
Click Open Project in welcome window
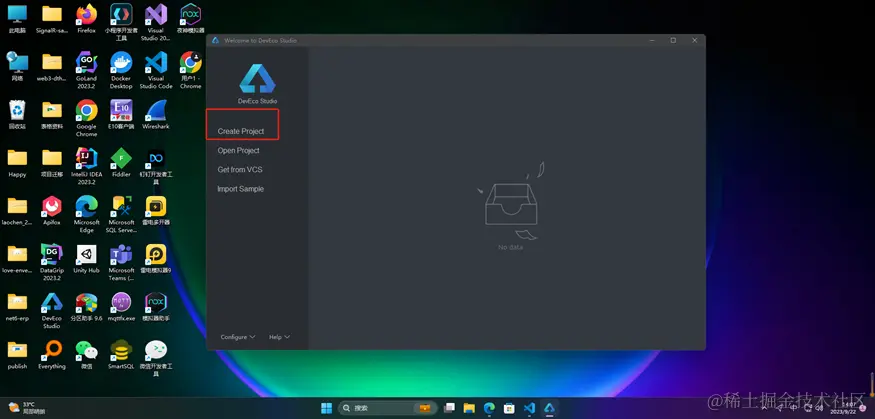click(x=238, y=151)
